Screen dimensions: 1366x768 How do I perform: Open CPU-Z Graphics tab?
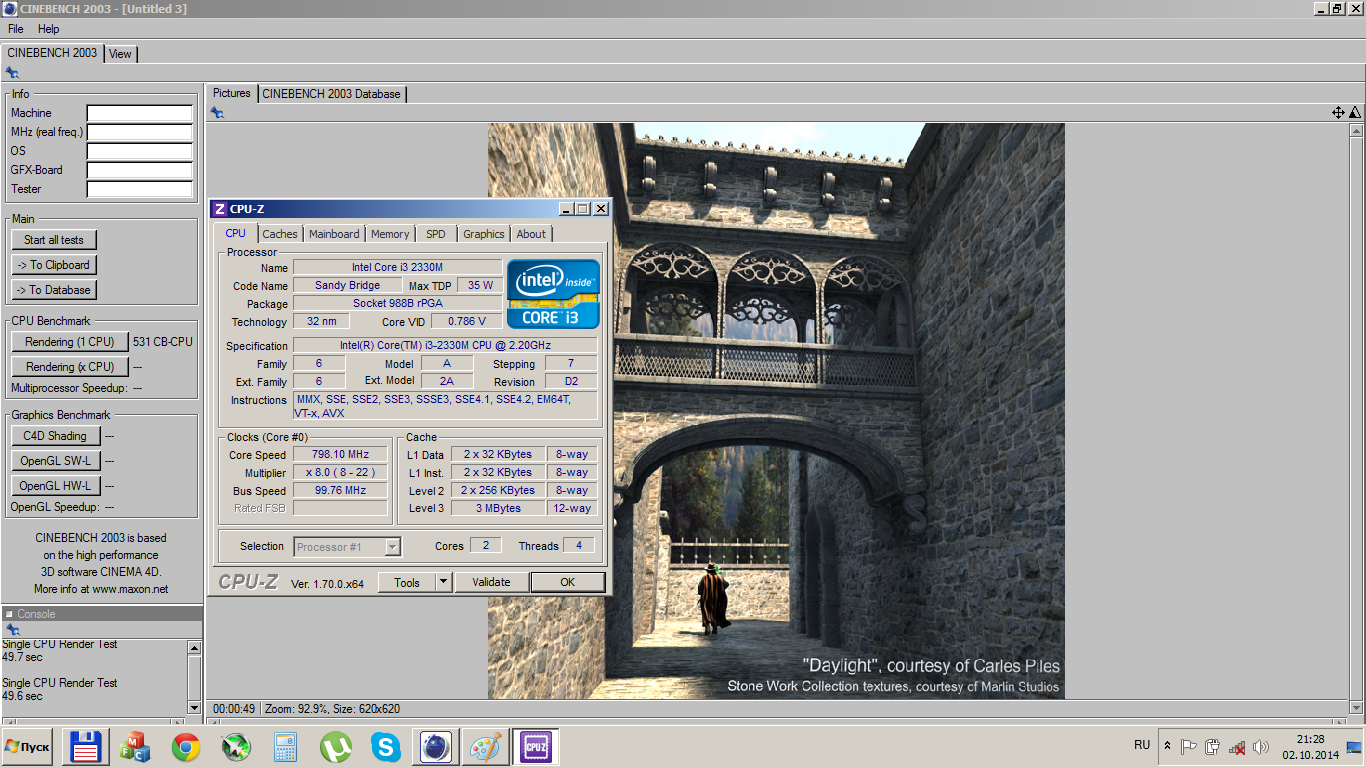point(484,234)
